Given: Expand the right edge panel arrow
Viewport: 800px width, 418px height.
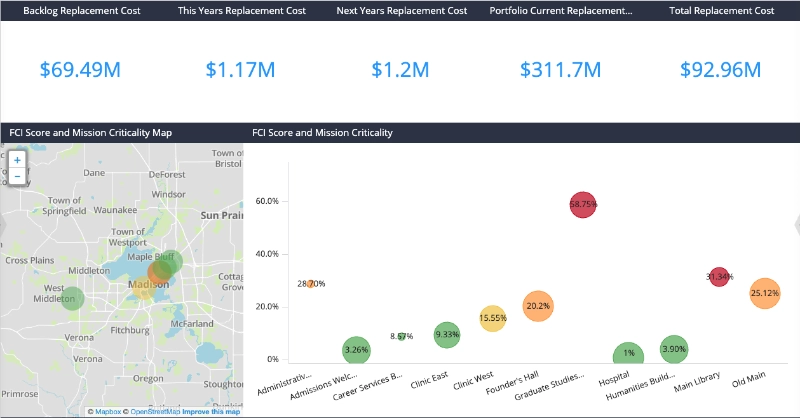Looking at the screenshot, I should [796, 225].
